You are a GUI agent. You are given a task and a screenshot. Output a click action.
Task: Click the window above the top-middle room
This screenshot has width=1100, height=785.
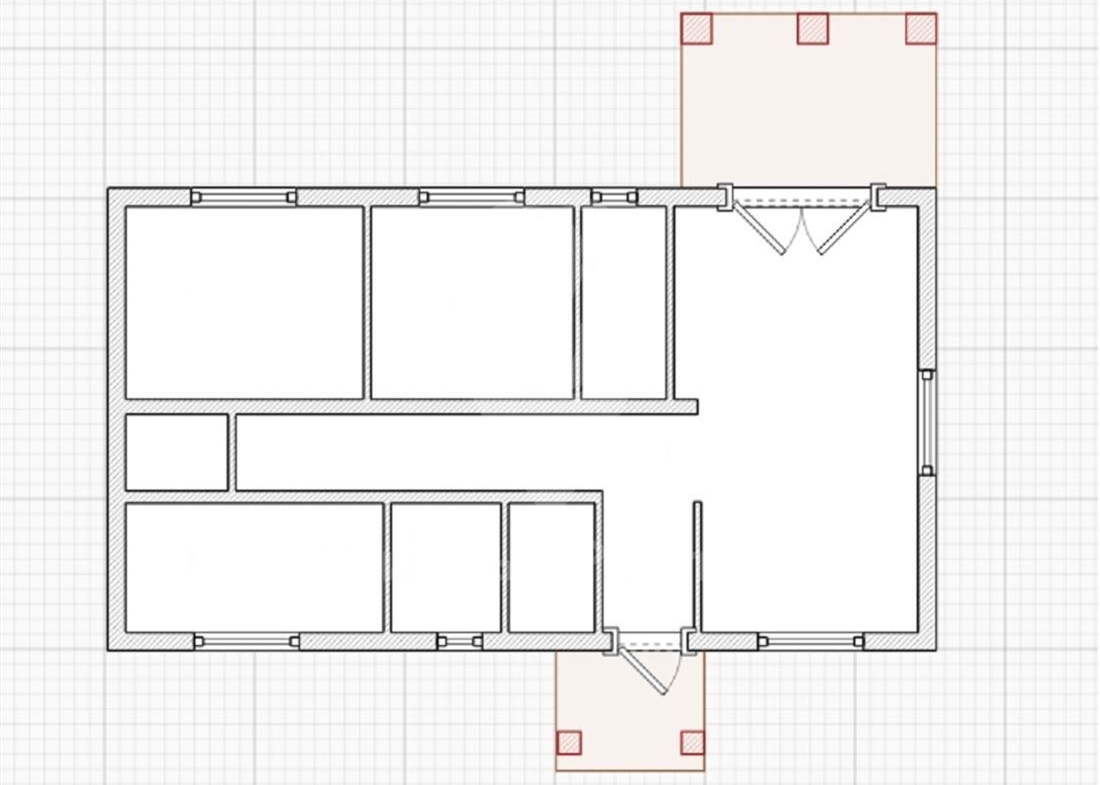pos(470,197)
